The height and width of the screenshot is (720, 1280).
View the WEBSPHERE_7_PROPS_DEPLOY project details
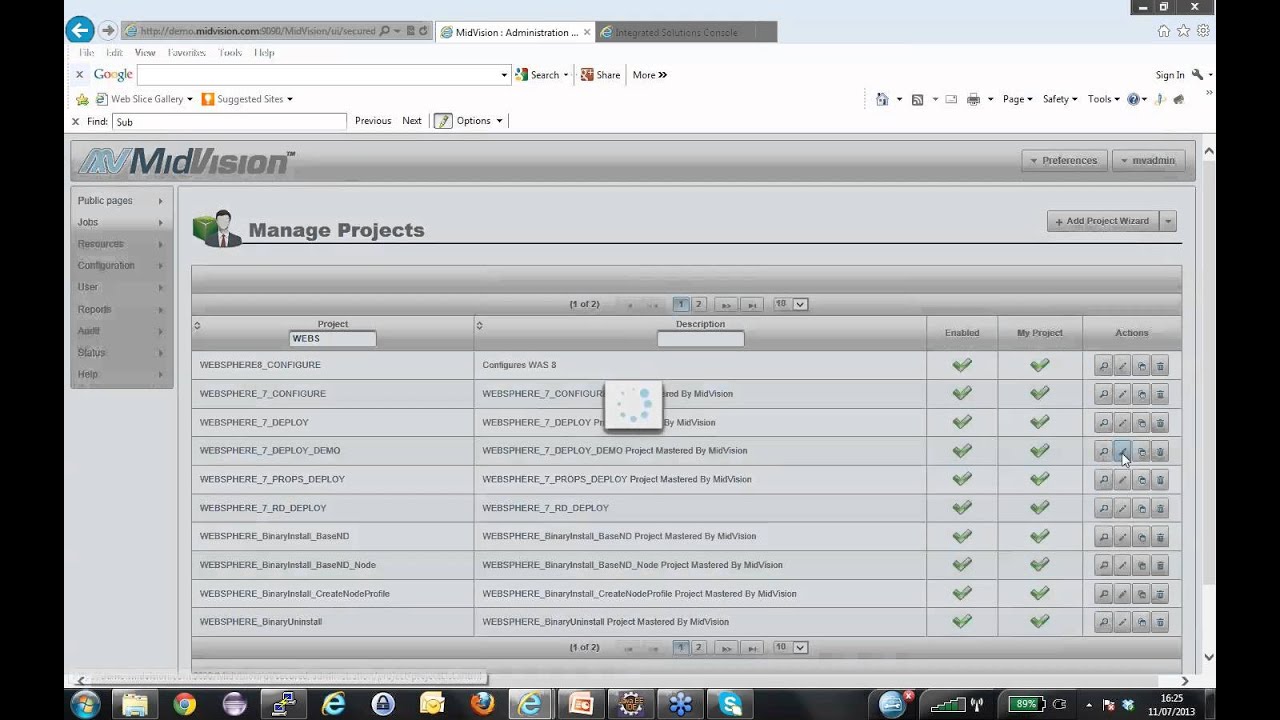click(1103, 480)
